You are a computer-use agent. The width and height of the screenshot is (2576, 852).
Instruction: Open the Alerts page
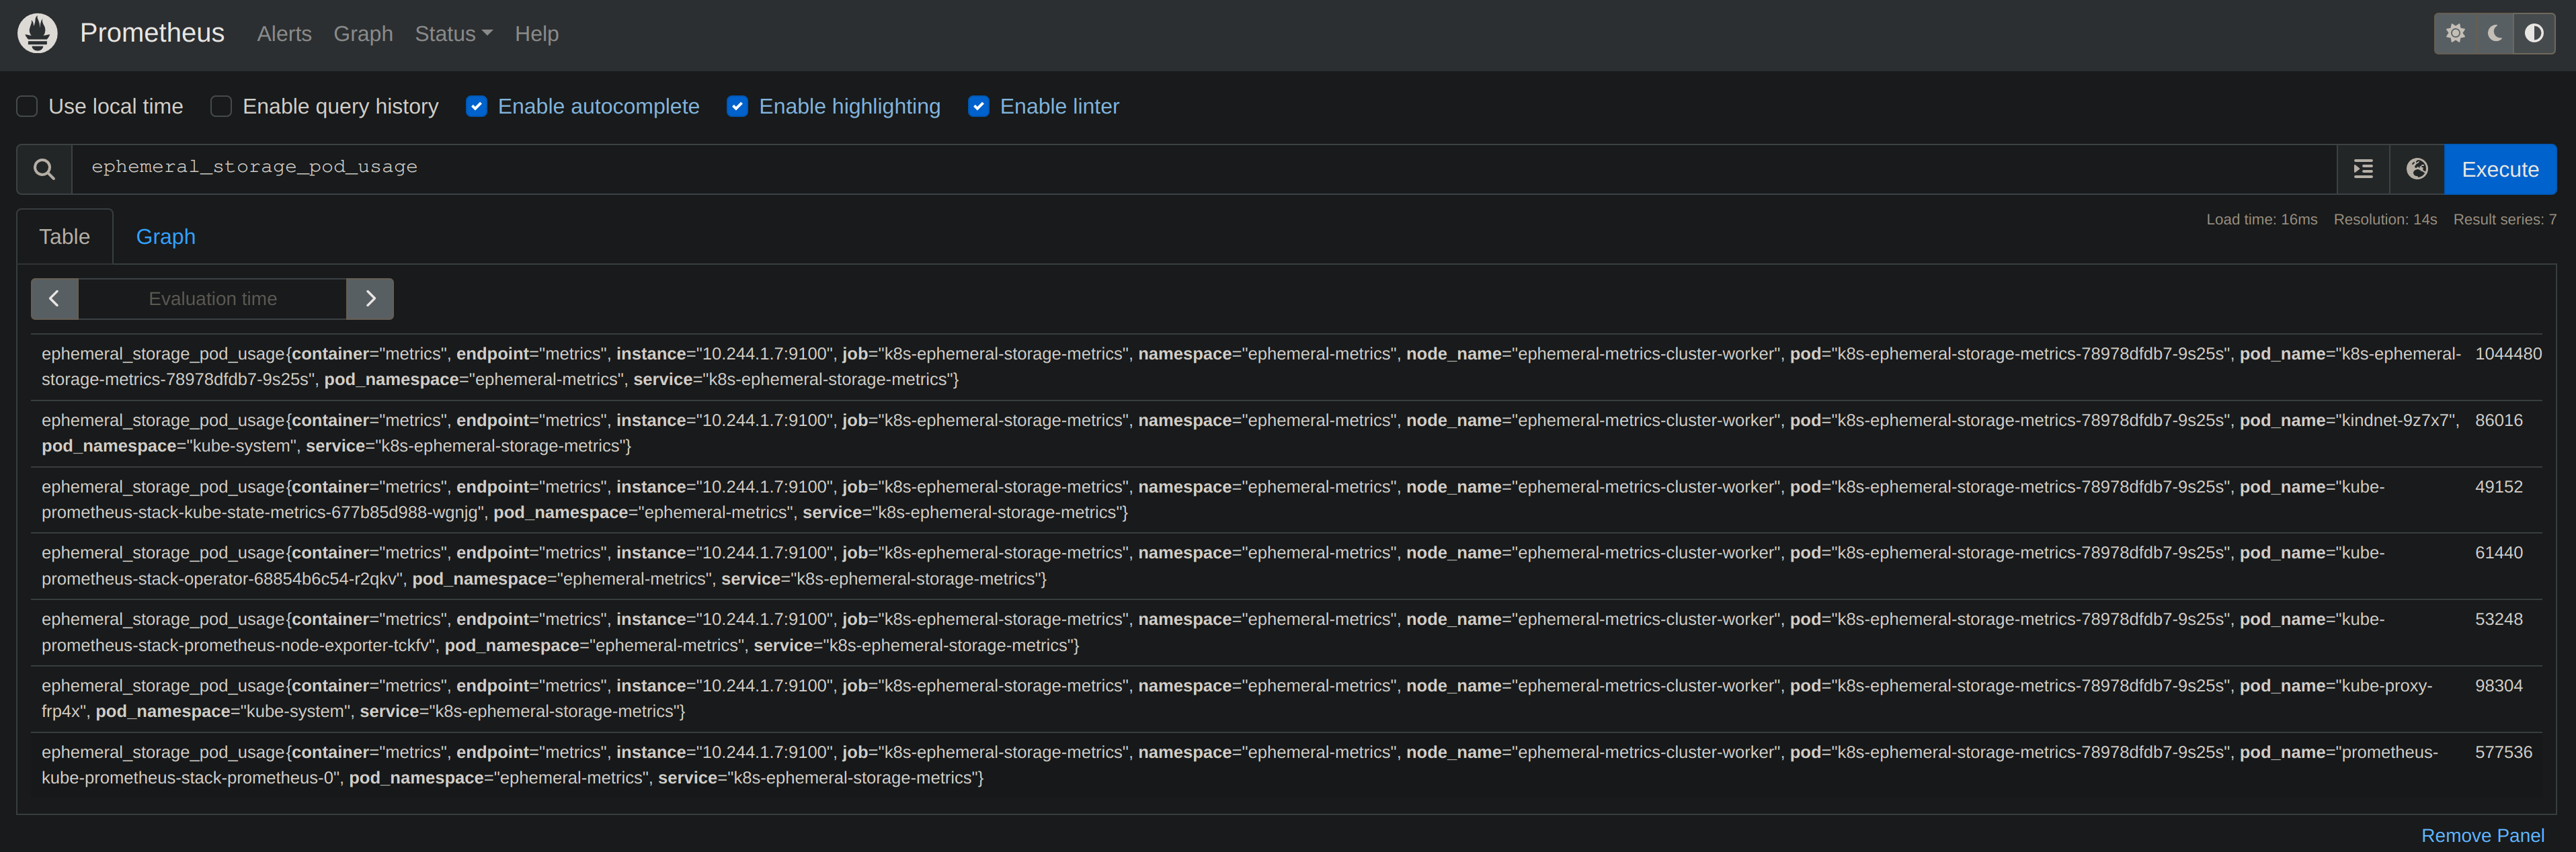[x=284, y=34]
